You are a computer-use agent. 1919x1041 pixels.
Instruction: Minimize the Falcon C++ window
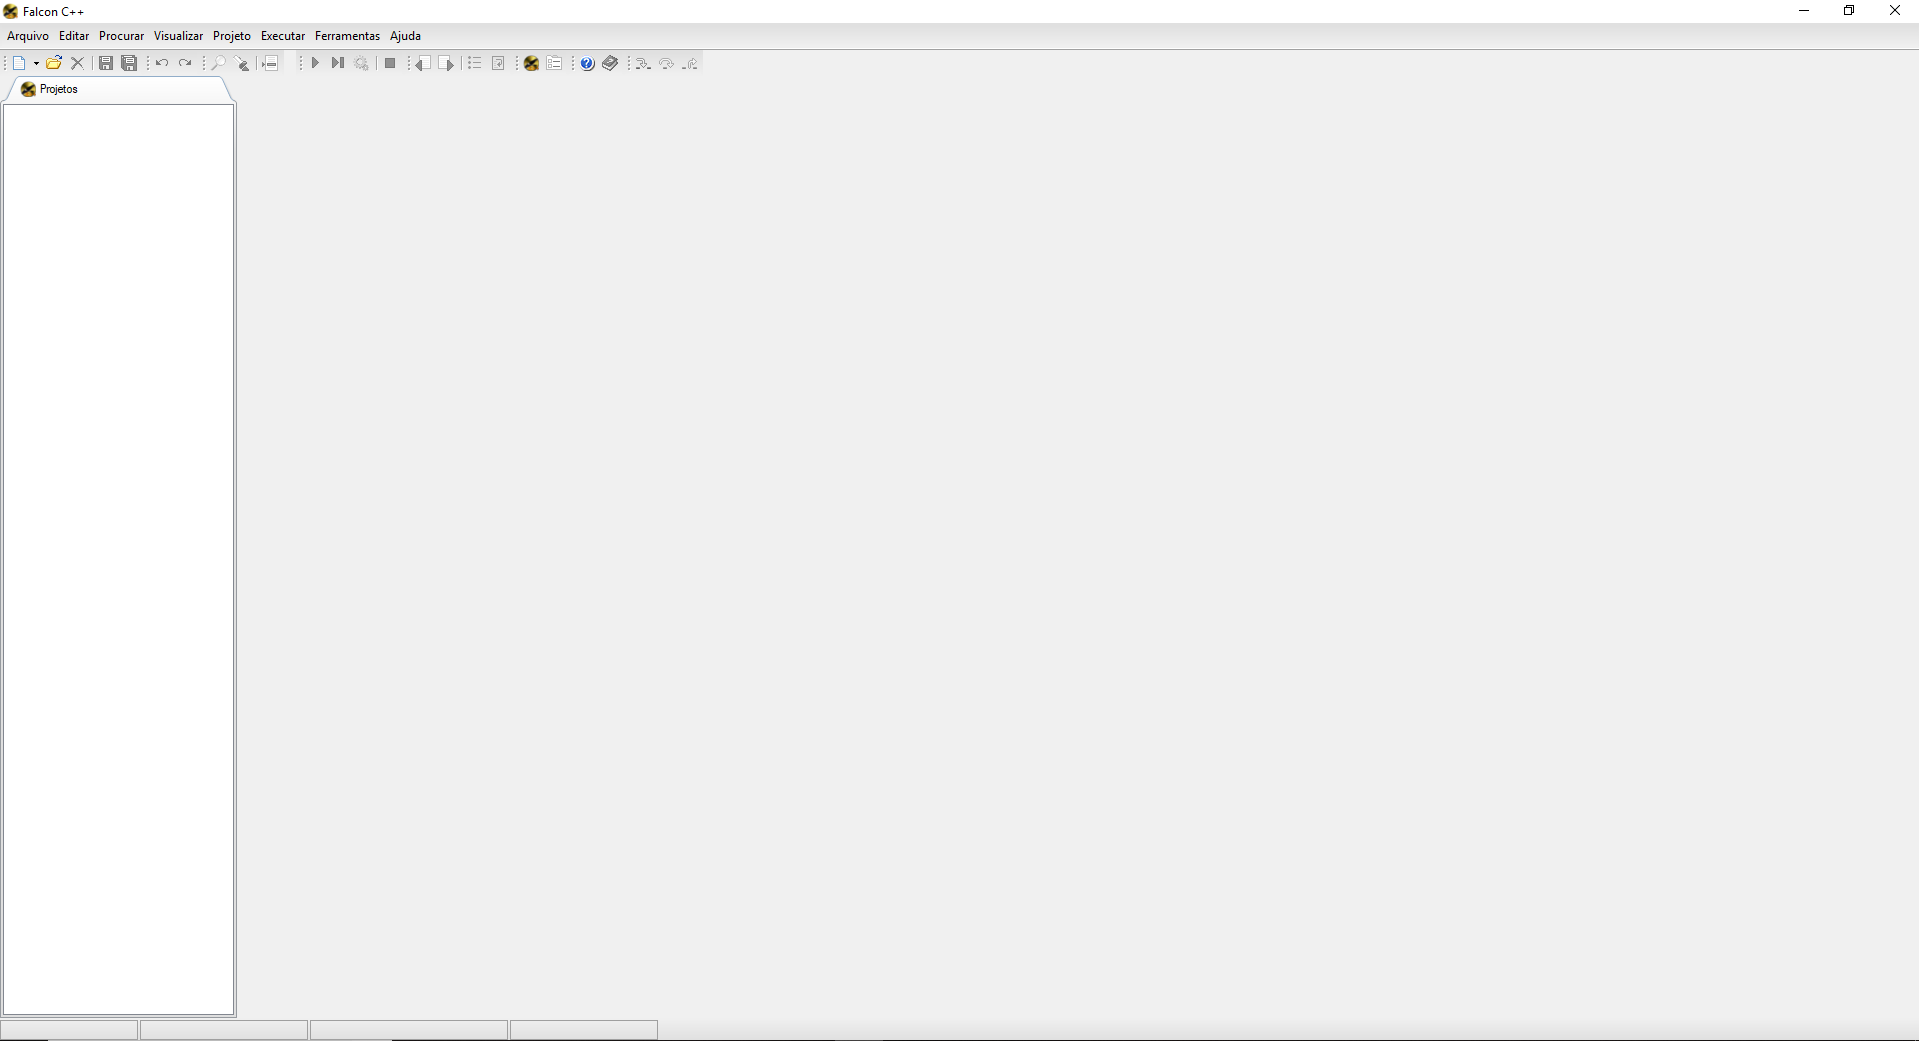[1804, 11]
